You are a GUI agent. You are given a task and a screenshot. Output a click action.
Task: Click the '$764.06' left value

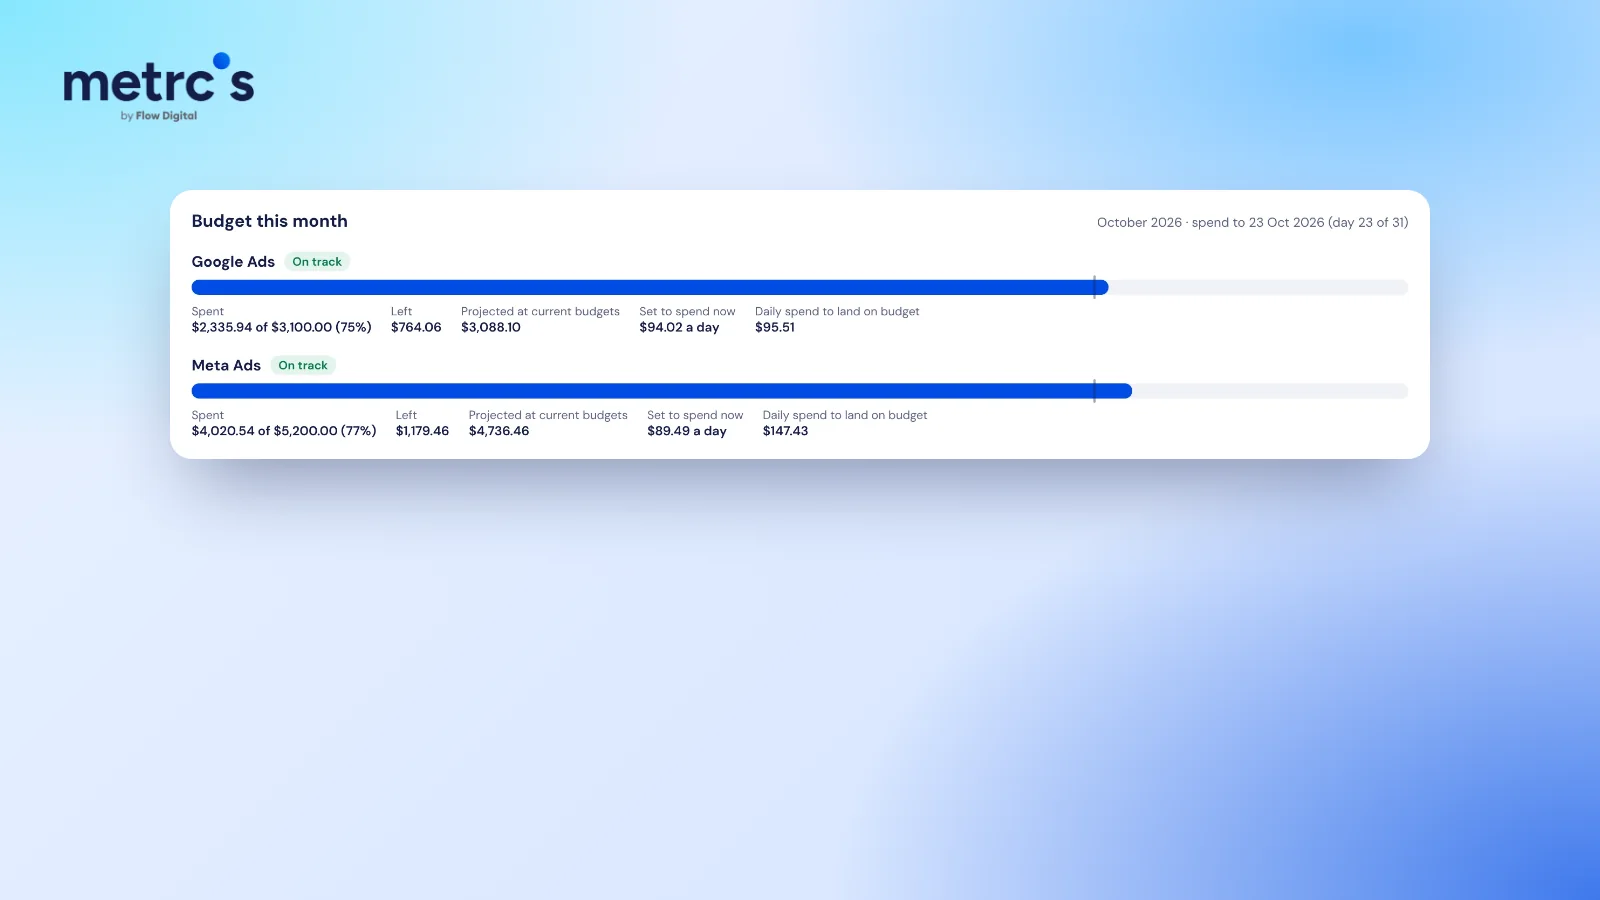[416, 327]
